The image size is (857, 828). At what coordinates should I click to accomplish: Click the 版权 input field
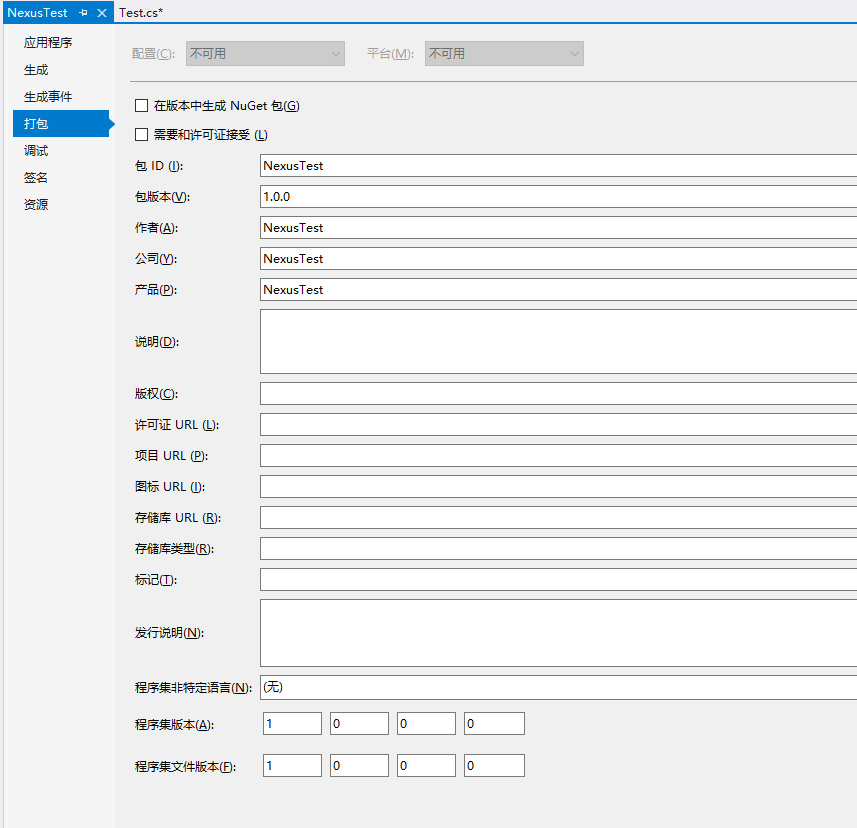(x=559, y=394)
